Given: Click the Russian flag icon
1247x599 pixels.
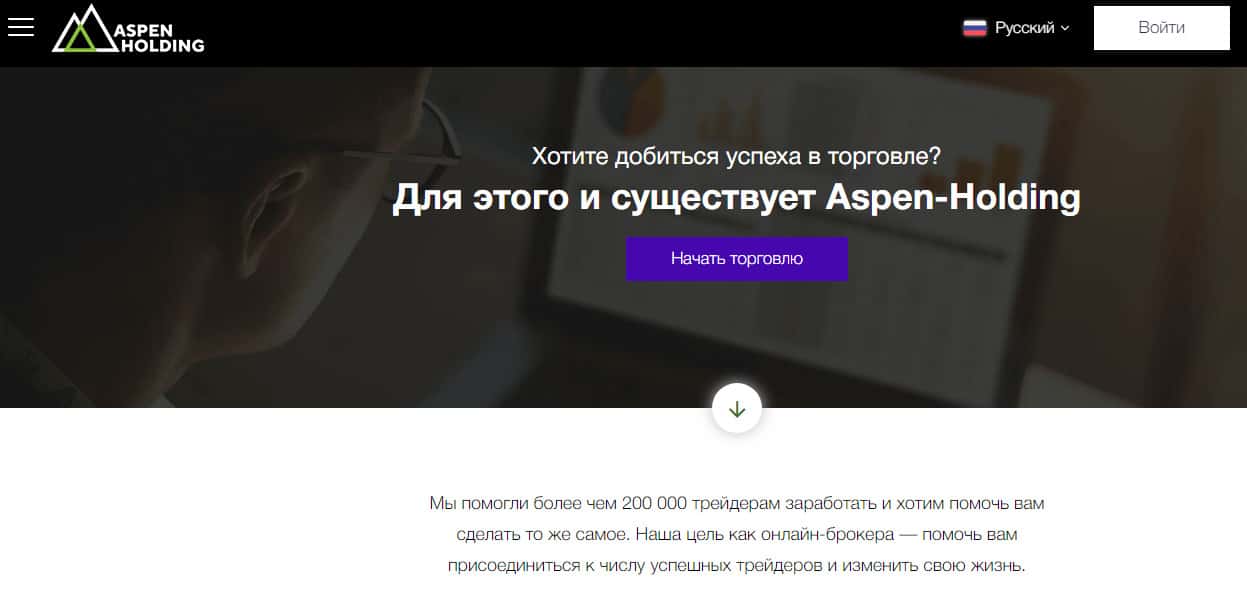Looking at the screenshot, I should click(974, 28).
